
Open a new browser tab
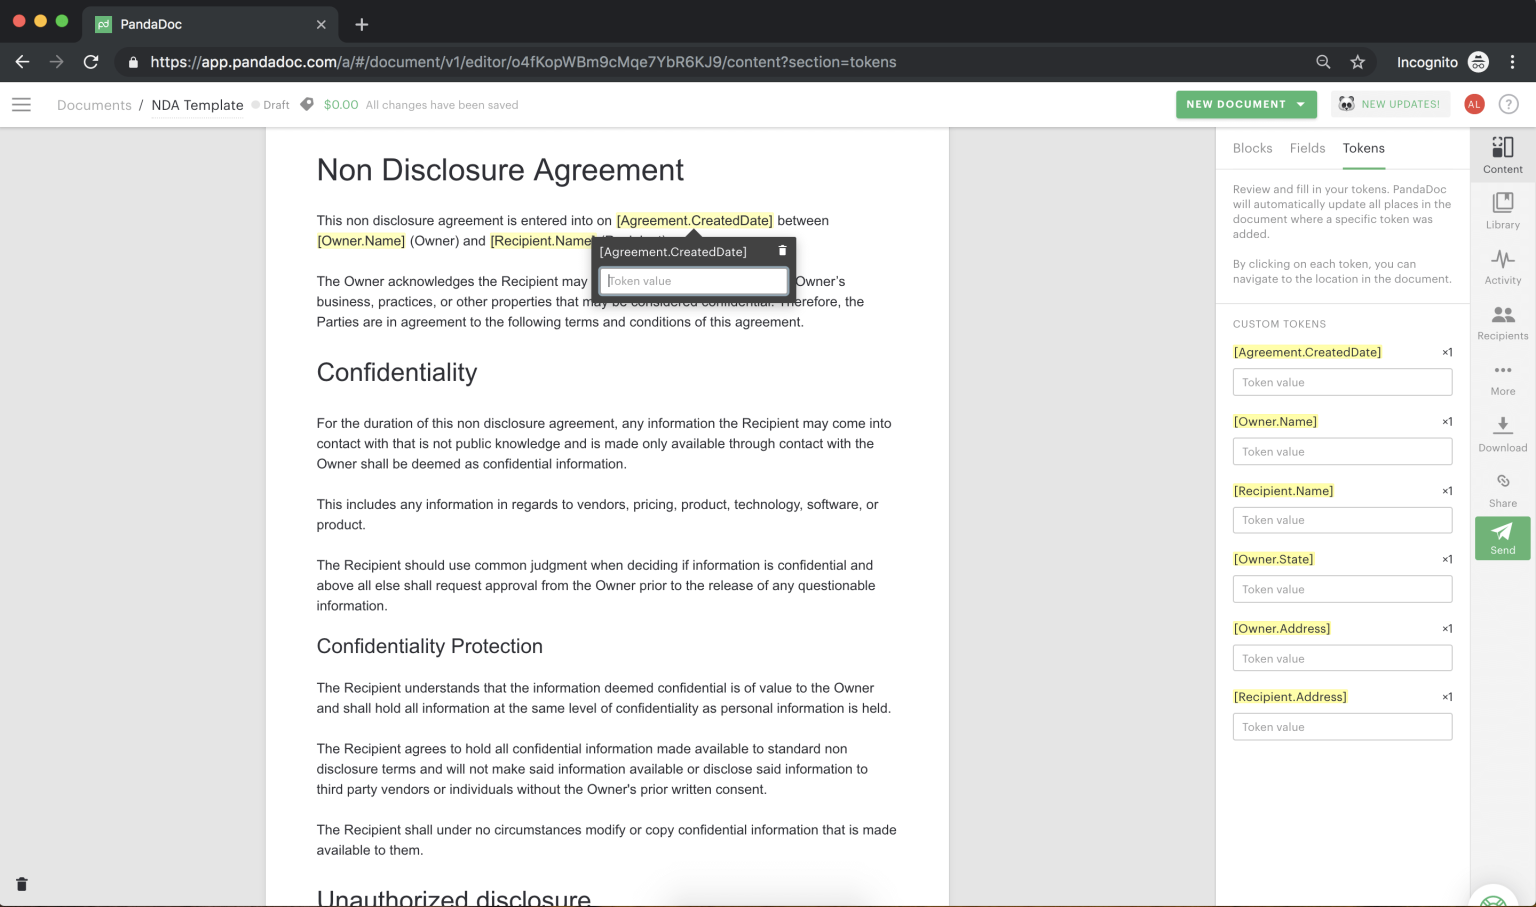click(x=362, y=24)
